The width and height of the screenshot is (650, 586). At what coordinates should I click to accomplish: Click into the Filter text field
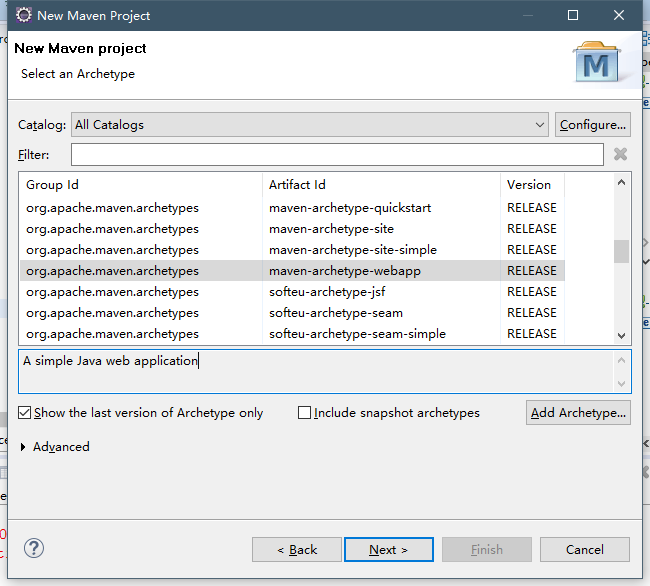pos(337,155)
